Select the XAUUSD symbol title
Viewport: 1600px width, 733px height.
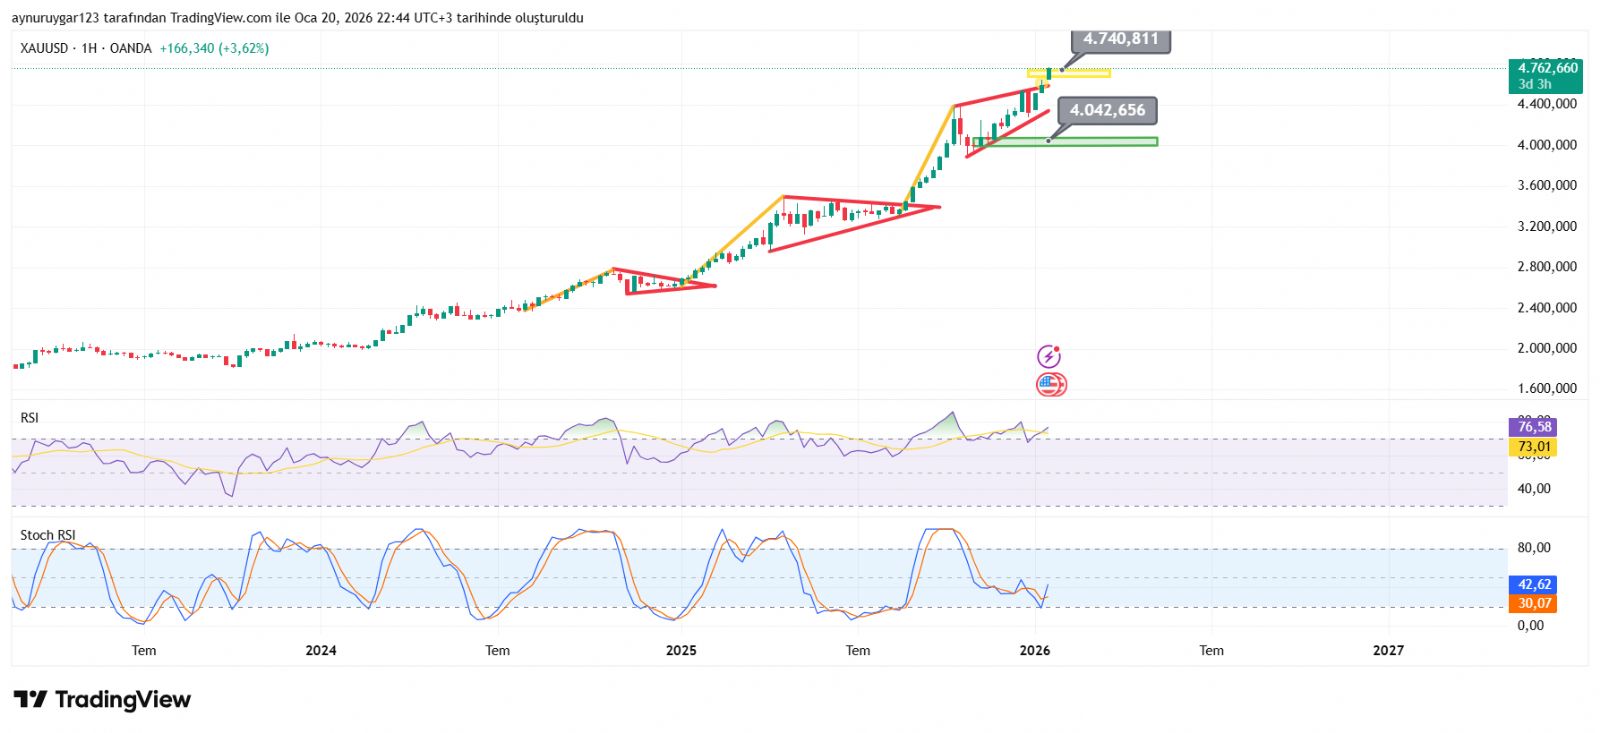[x=44, y=48]
